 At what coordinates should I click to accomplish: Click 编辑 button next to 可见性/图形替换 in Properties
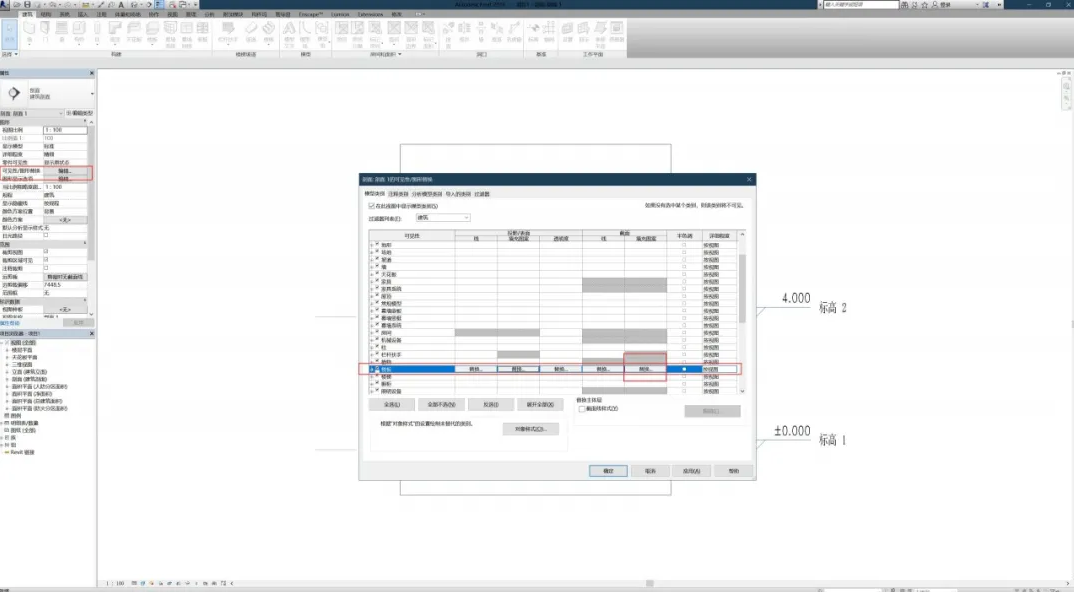[x=65, y=171]
